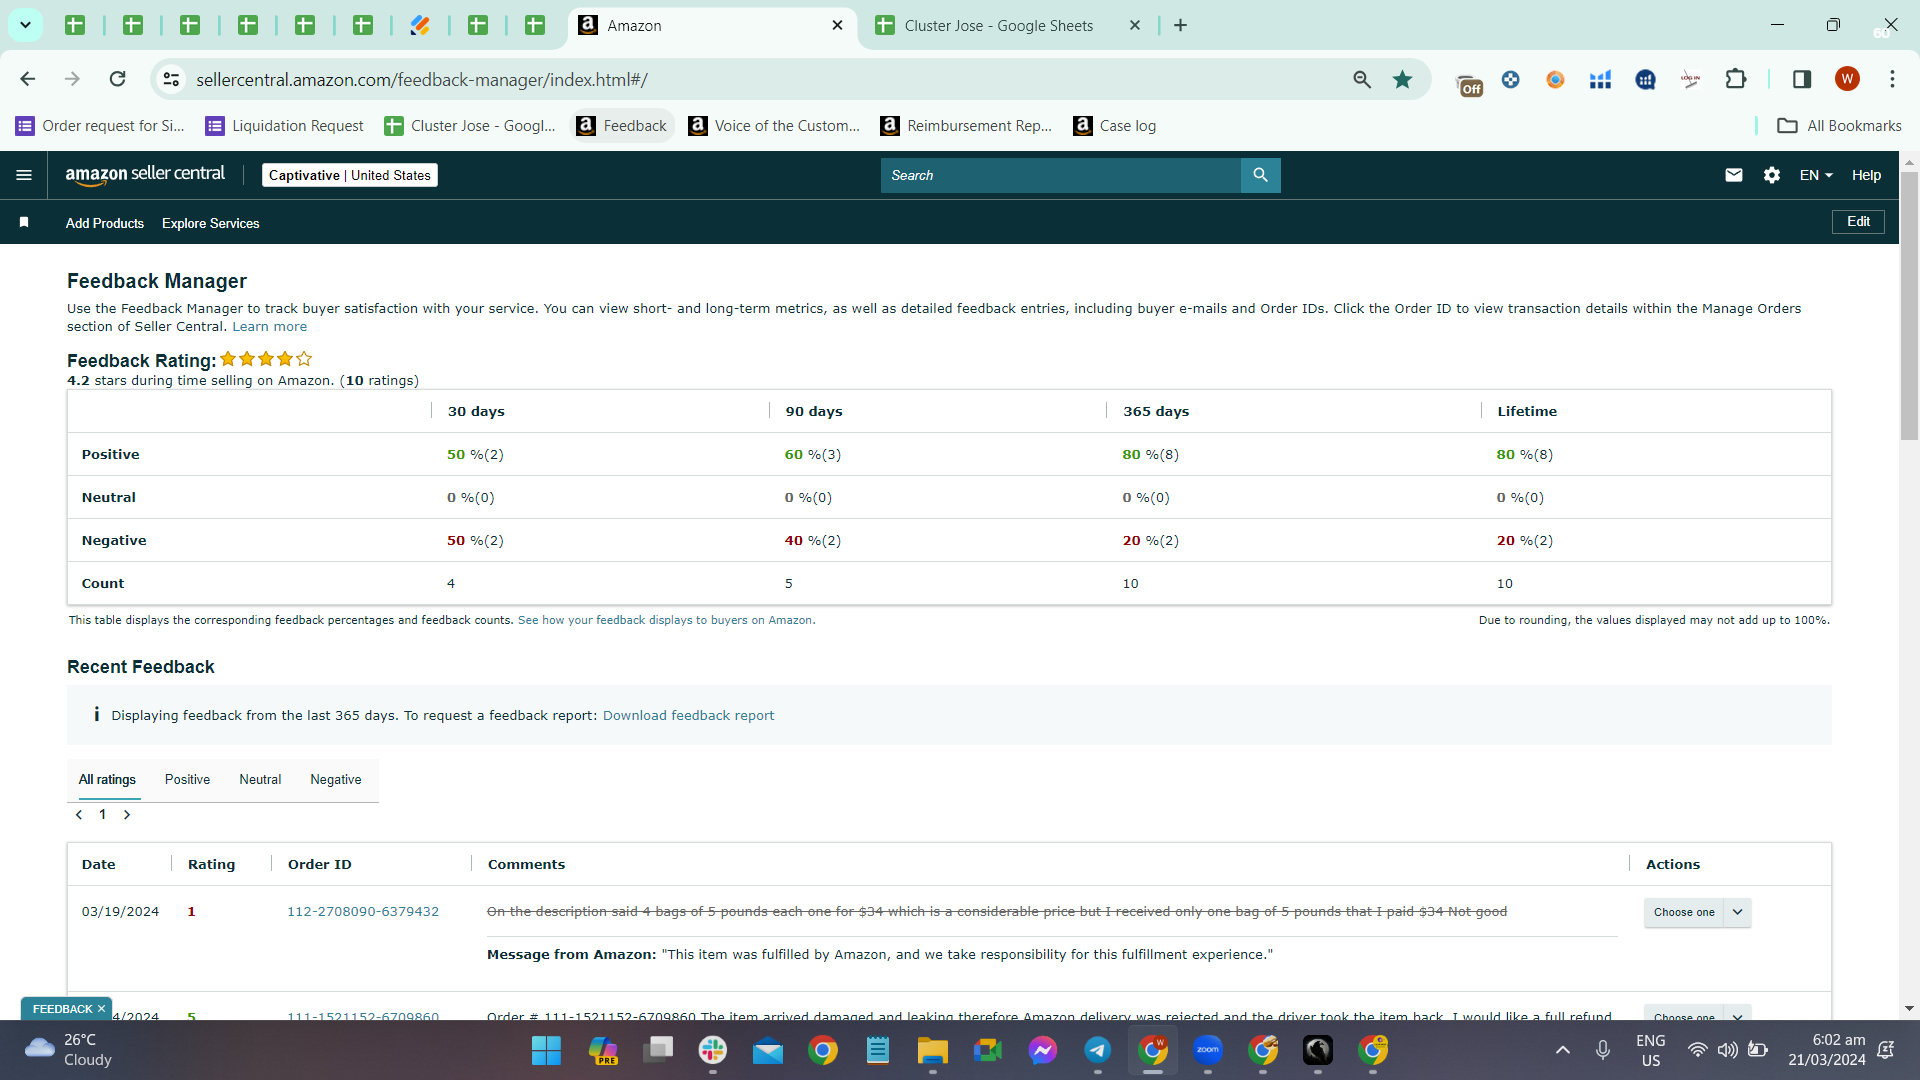Click Download feedback report link
Screen dimensions: 1920x1080
click(x=688, y=716)
